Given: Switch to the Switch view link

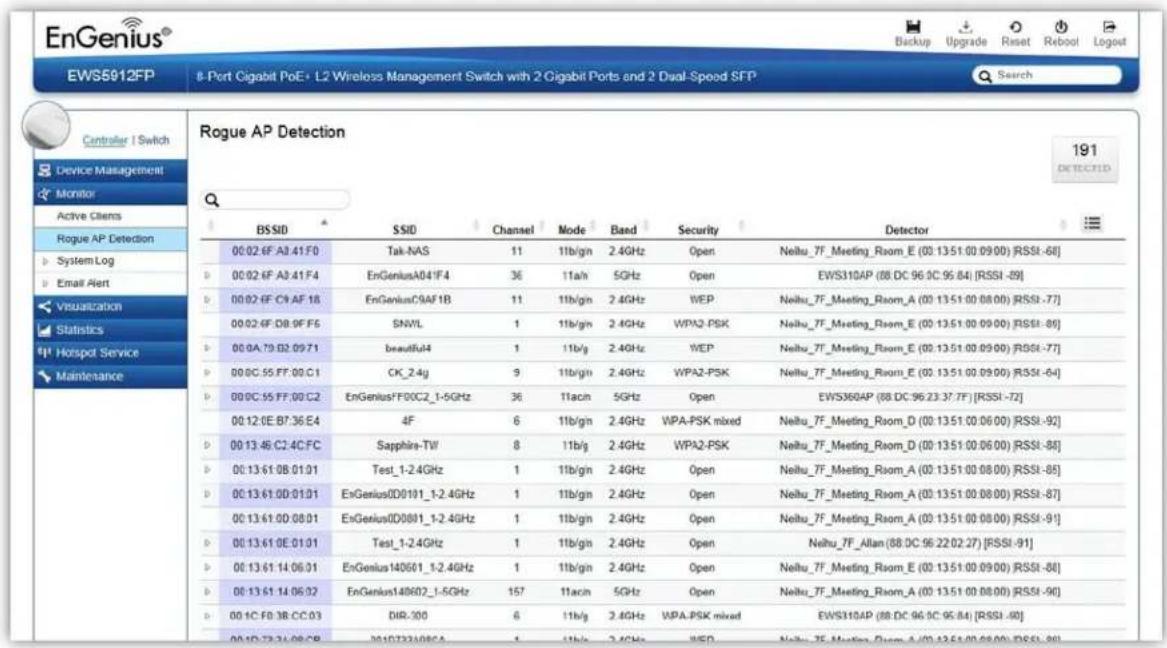Looking at the screenshot, I should [x=153, y=140].
